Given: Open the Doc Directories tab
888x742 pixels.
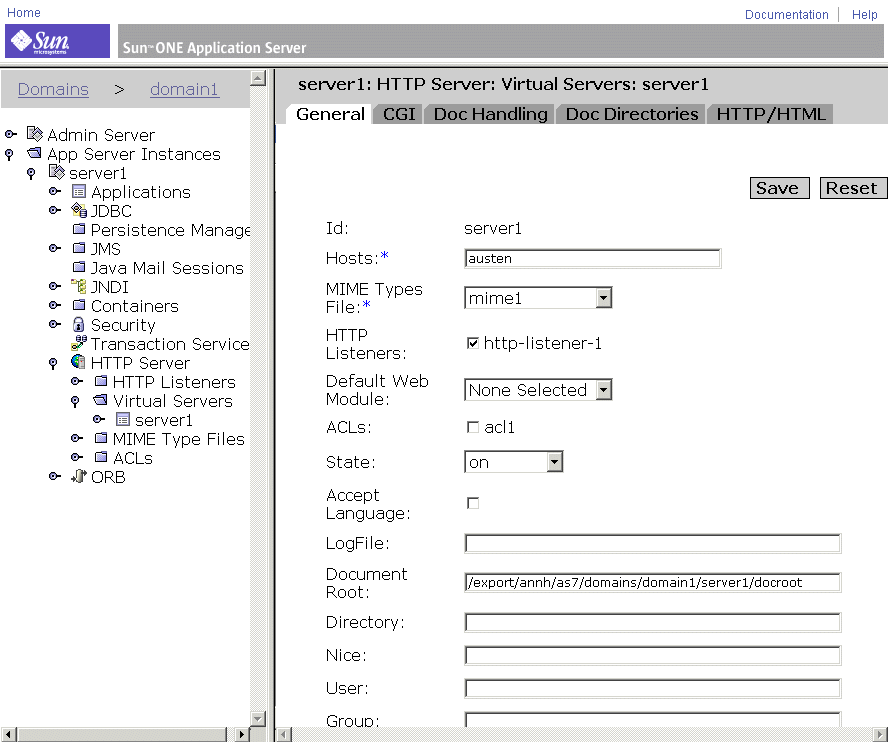Looking at the screenshot, I should click(x=631, y=114).
